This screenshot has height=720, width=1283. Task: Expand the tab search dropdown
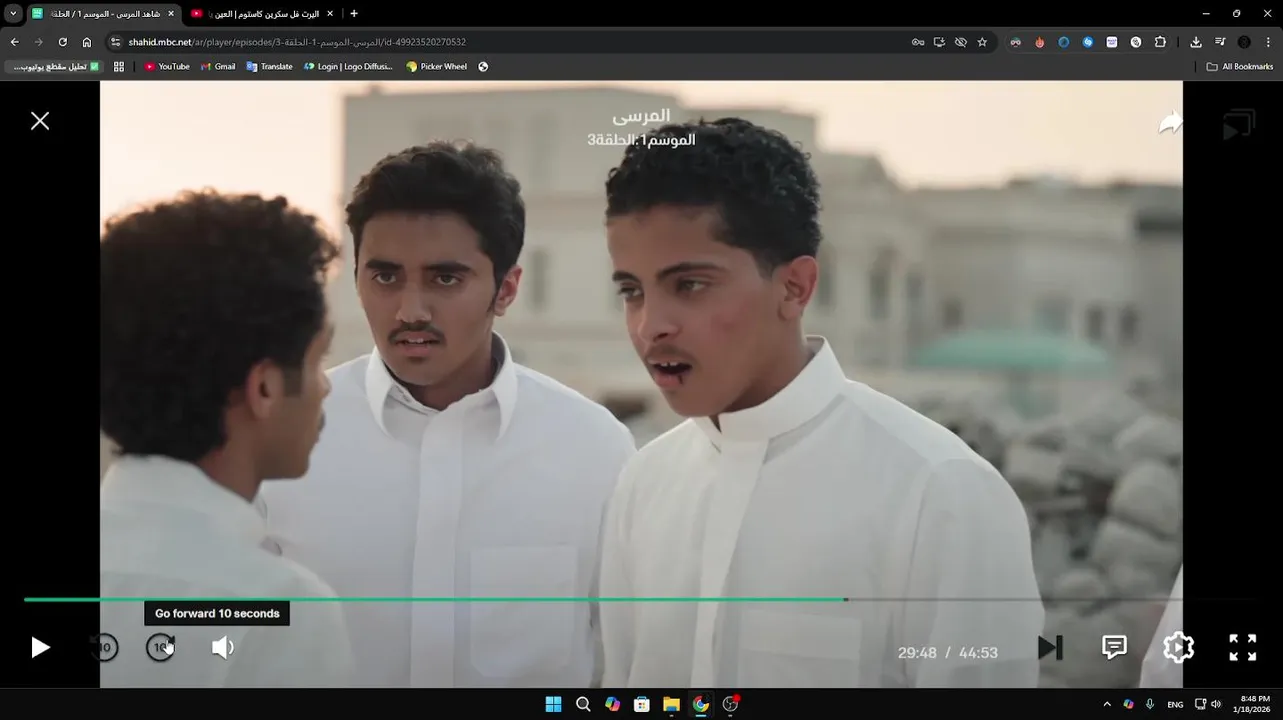pos(13,14)
